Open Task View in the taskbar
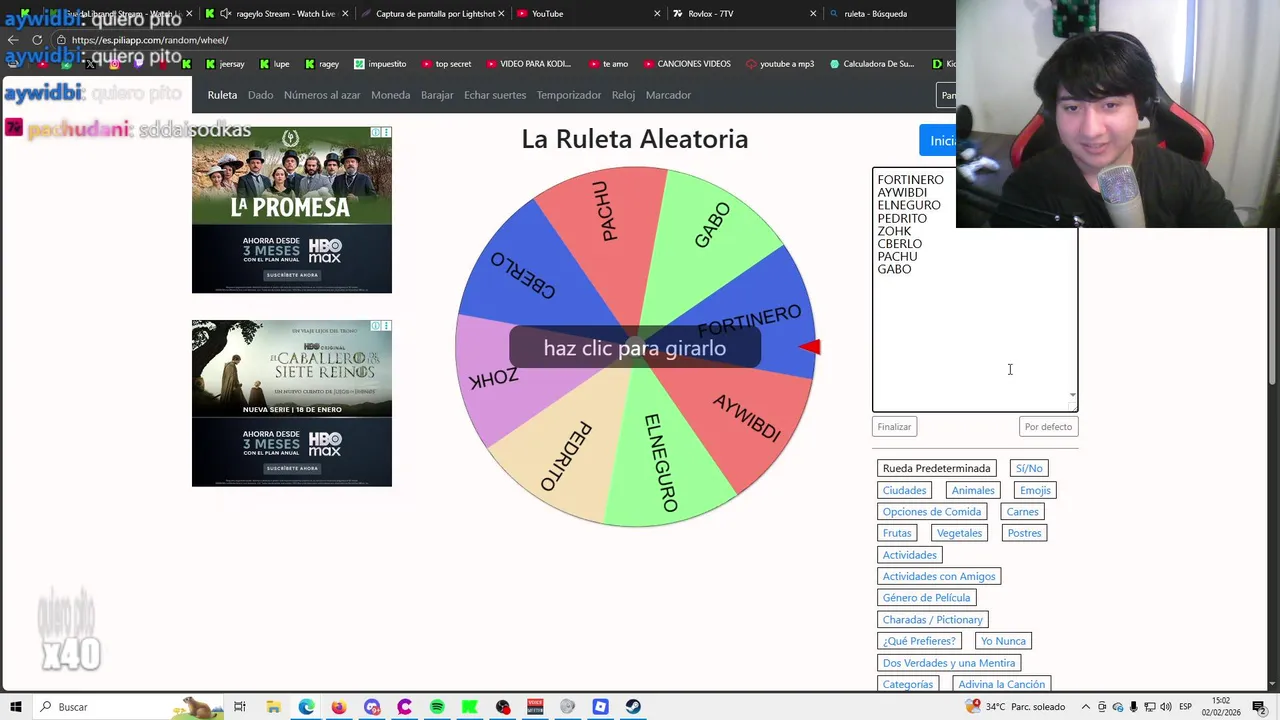 click(240, 707)
